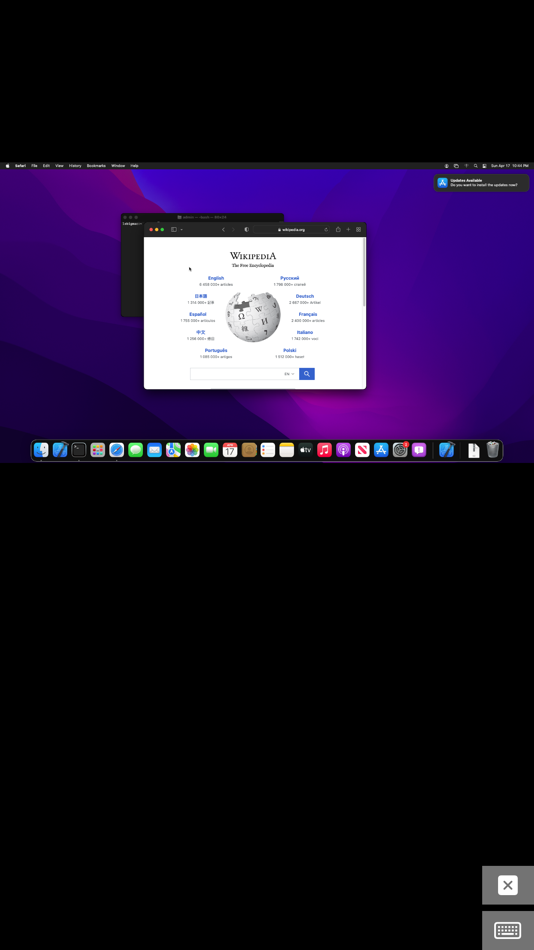Open 中文 Wikipedia link

tap(201, 333)
